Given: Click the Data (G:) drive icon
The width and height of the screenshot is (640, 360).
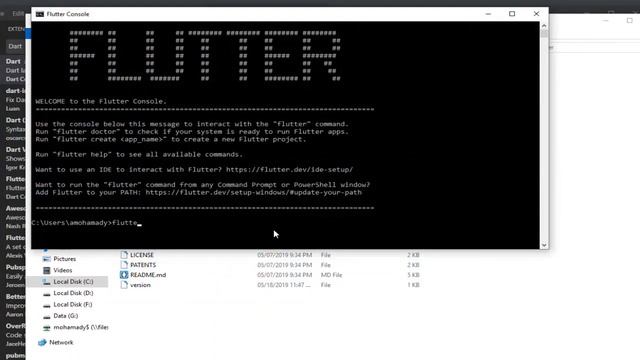Looking at the screenshot, I should 47,316.
